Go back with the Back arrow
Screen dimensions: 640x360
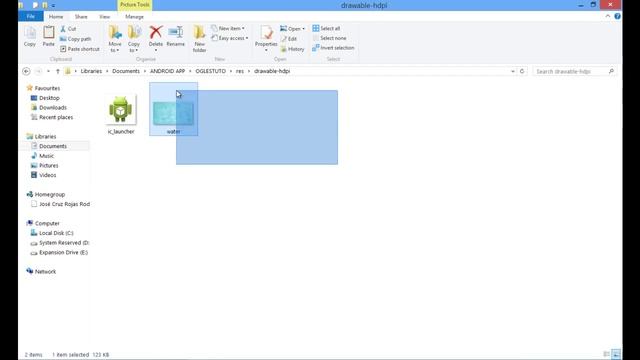[26, 71]
